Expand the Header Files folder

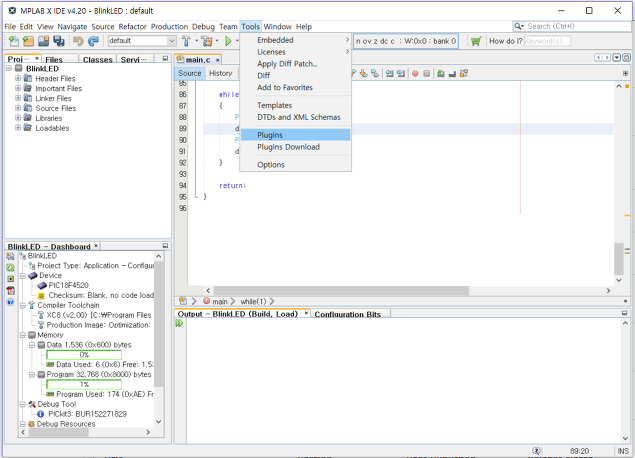coord(18,78)
